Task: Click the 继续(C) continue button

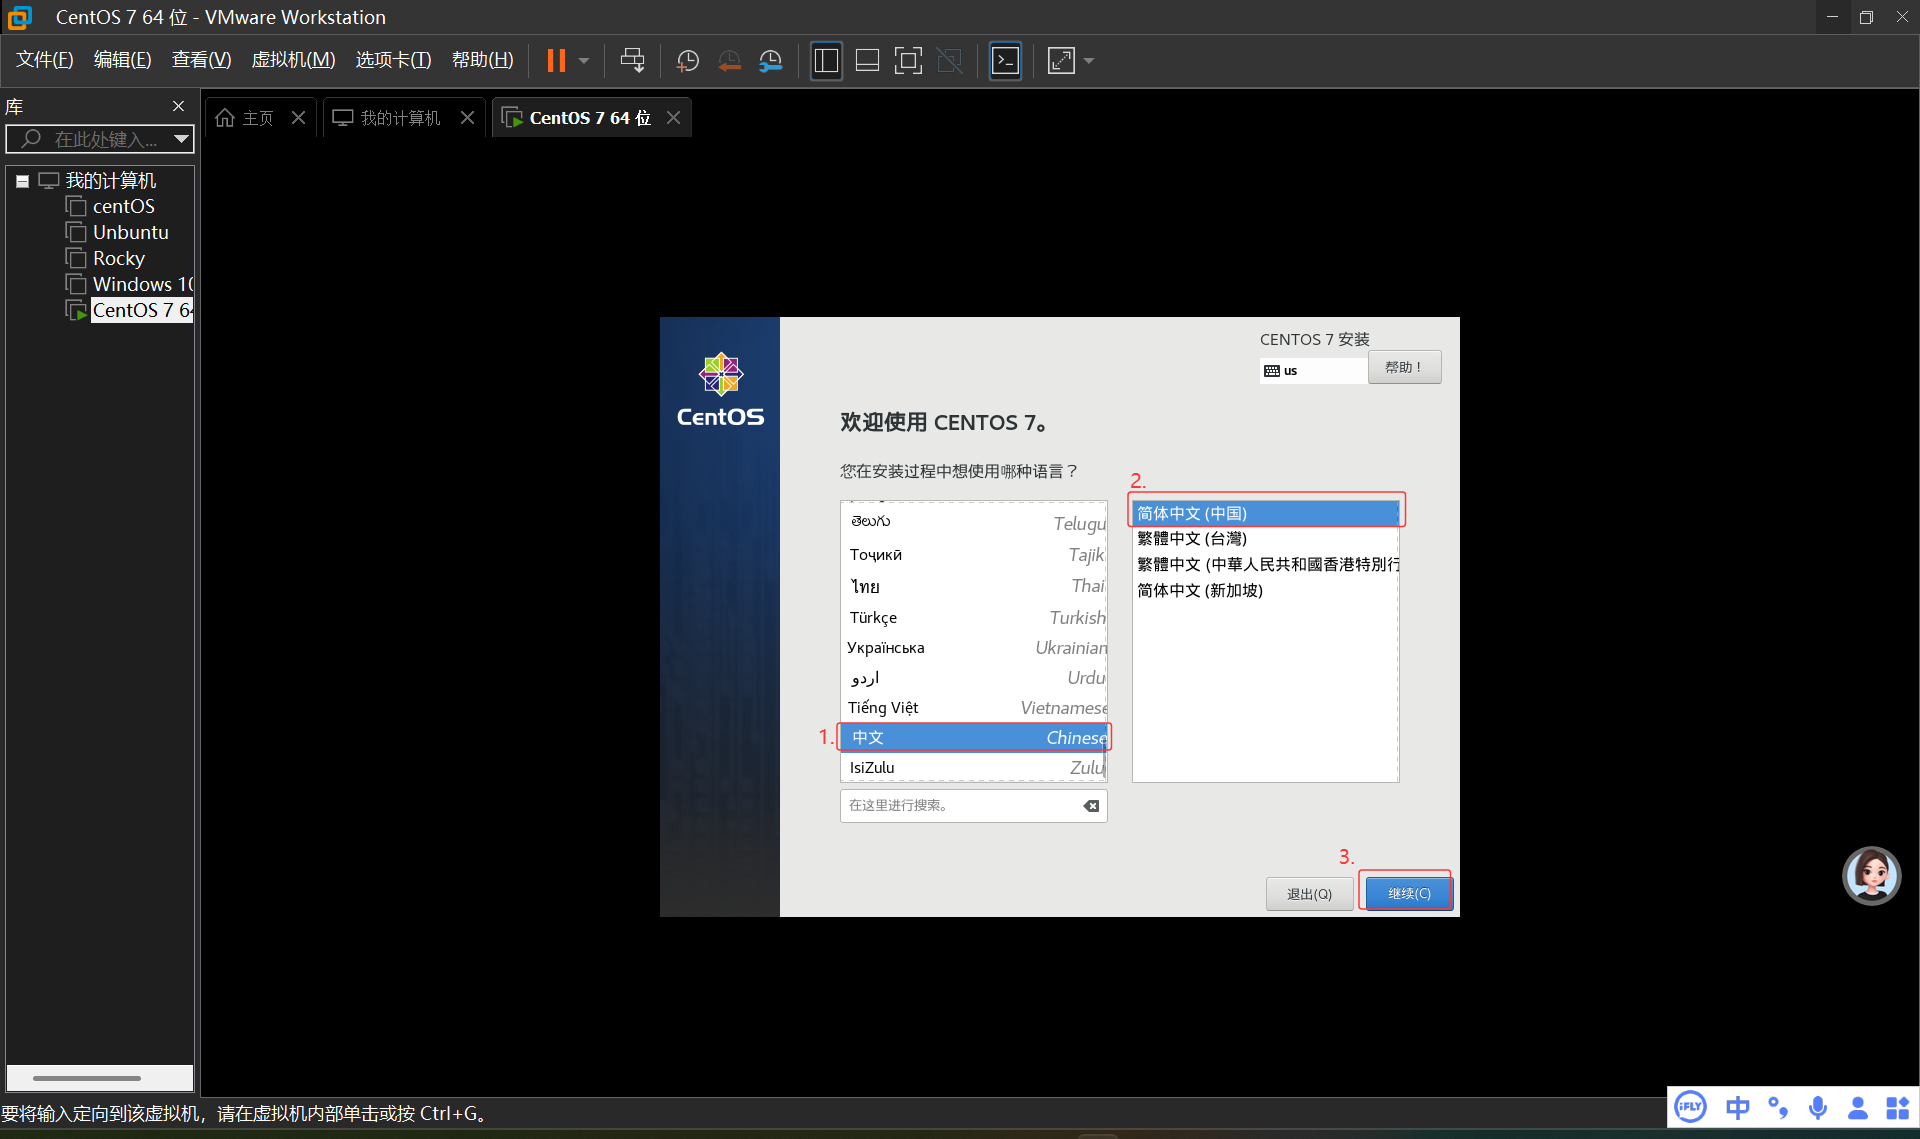Action: pyautogui.click(x=1409, y=894)
